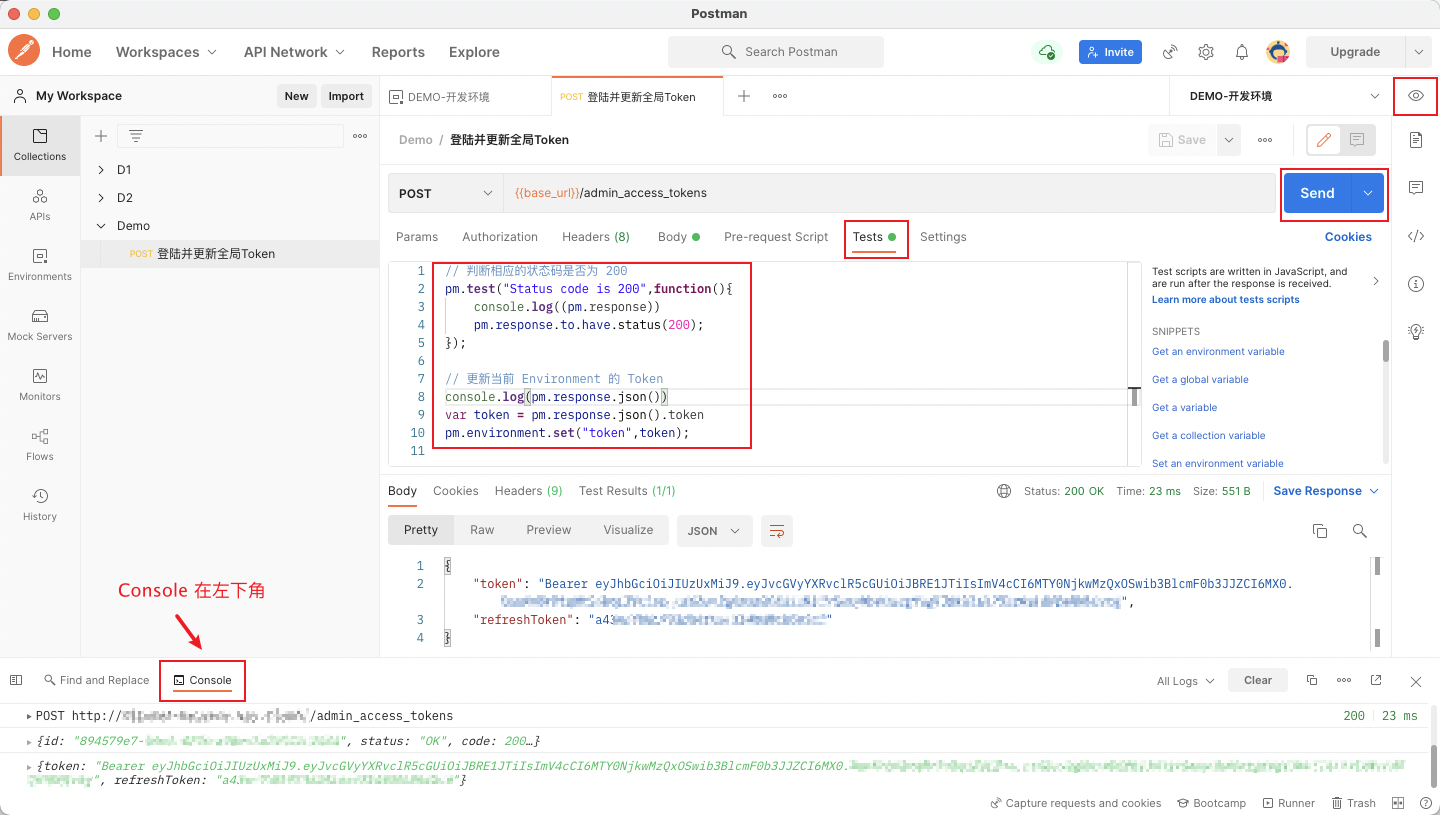Open the Collections sidebar tab
The image size is (1440, 815).
40,145
